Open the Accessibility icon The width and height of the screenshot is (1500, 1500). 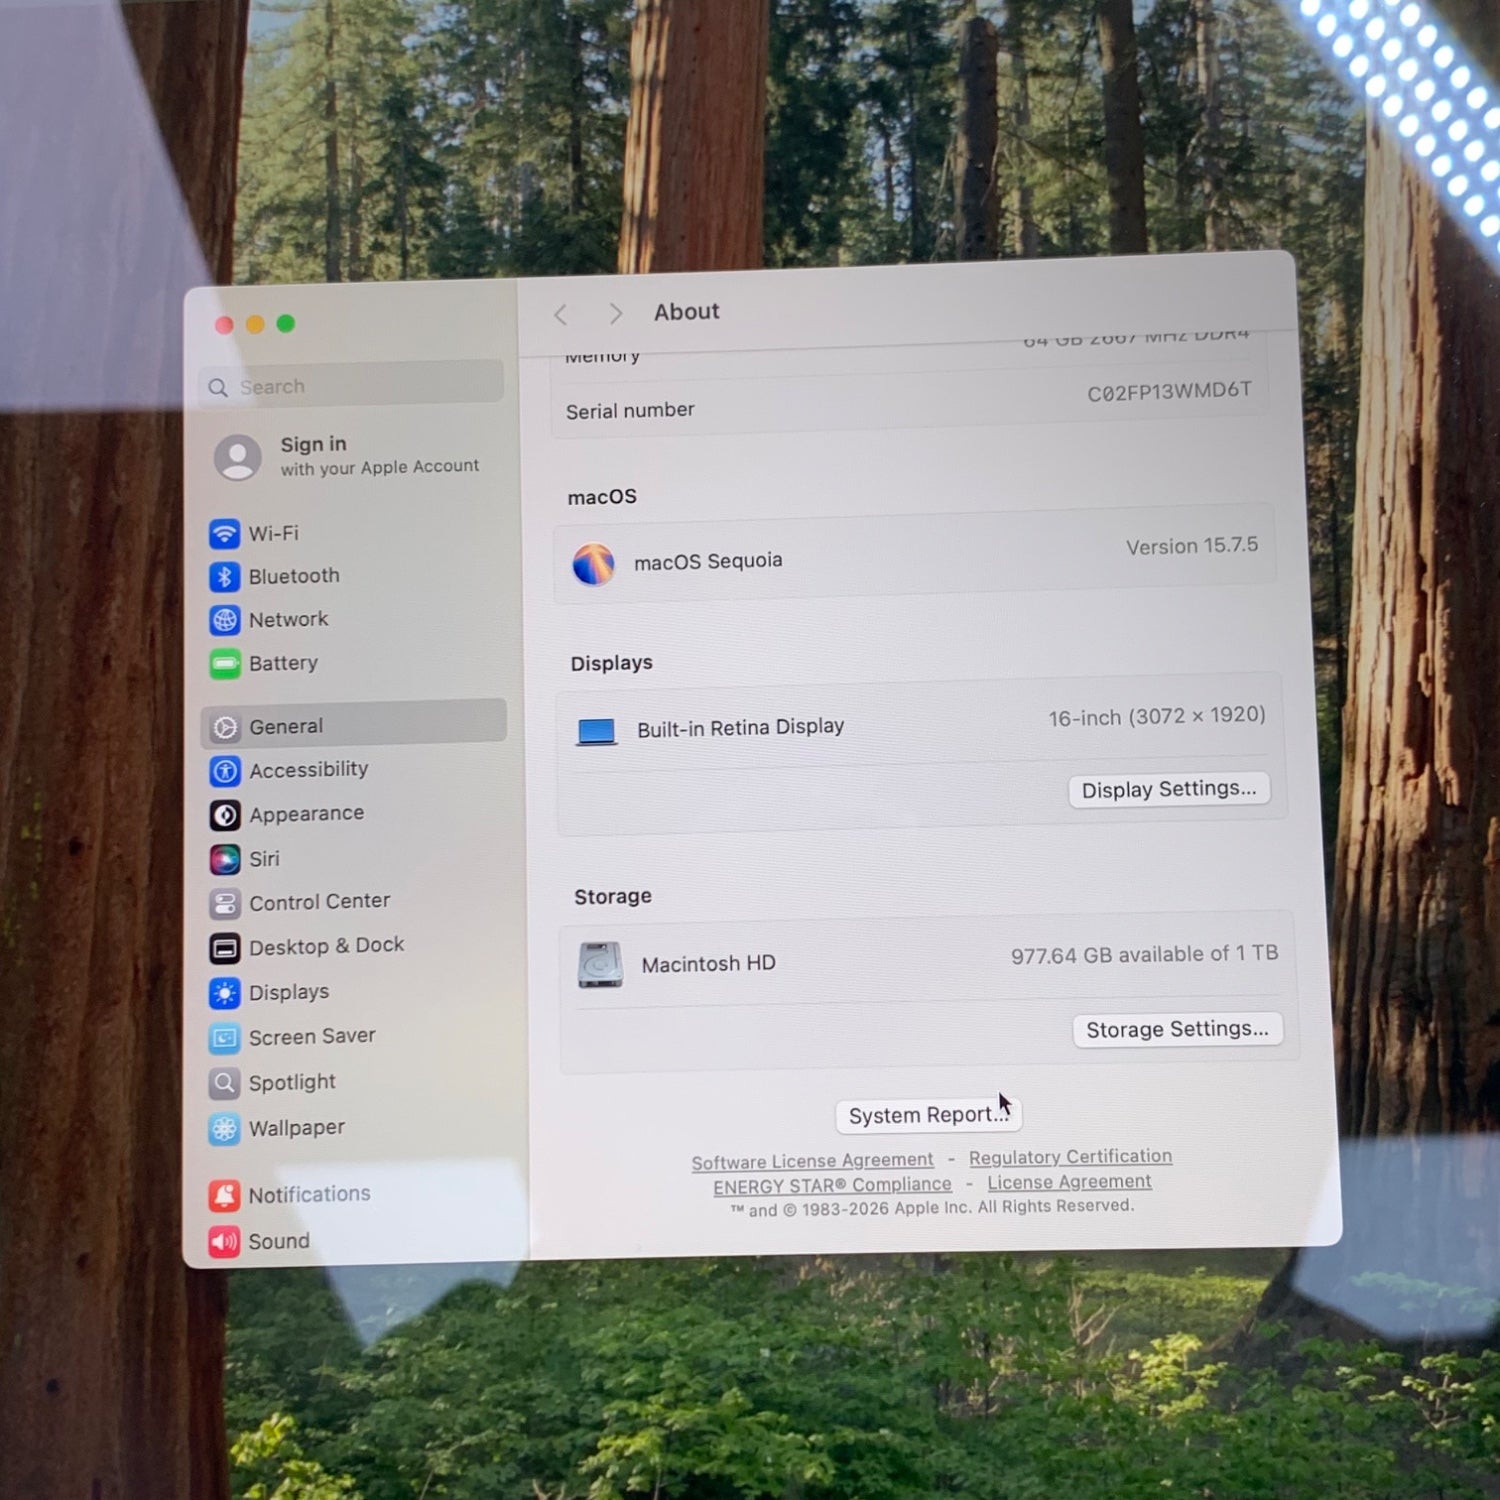point(225,771)
